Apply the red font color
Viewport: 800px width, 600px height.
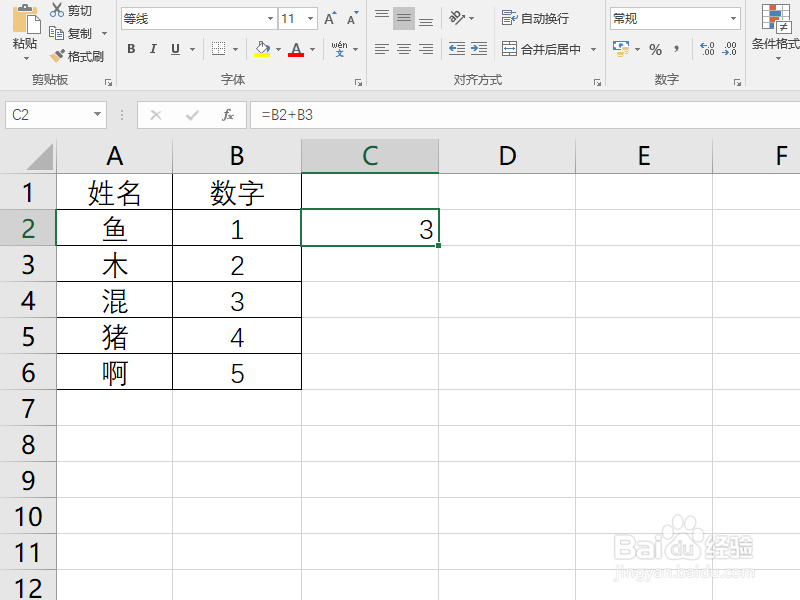(x=296, y=49)
